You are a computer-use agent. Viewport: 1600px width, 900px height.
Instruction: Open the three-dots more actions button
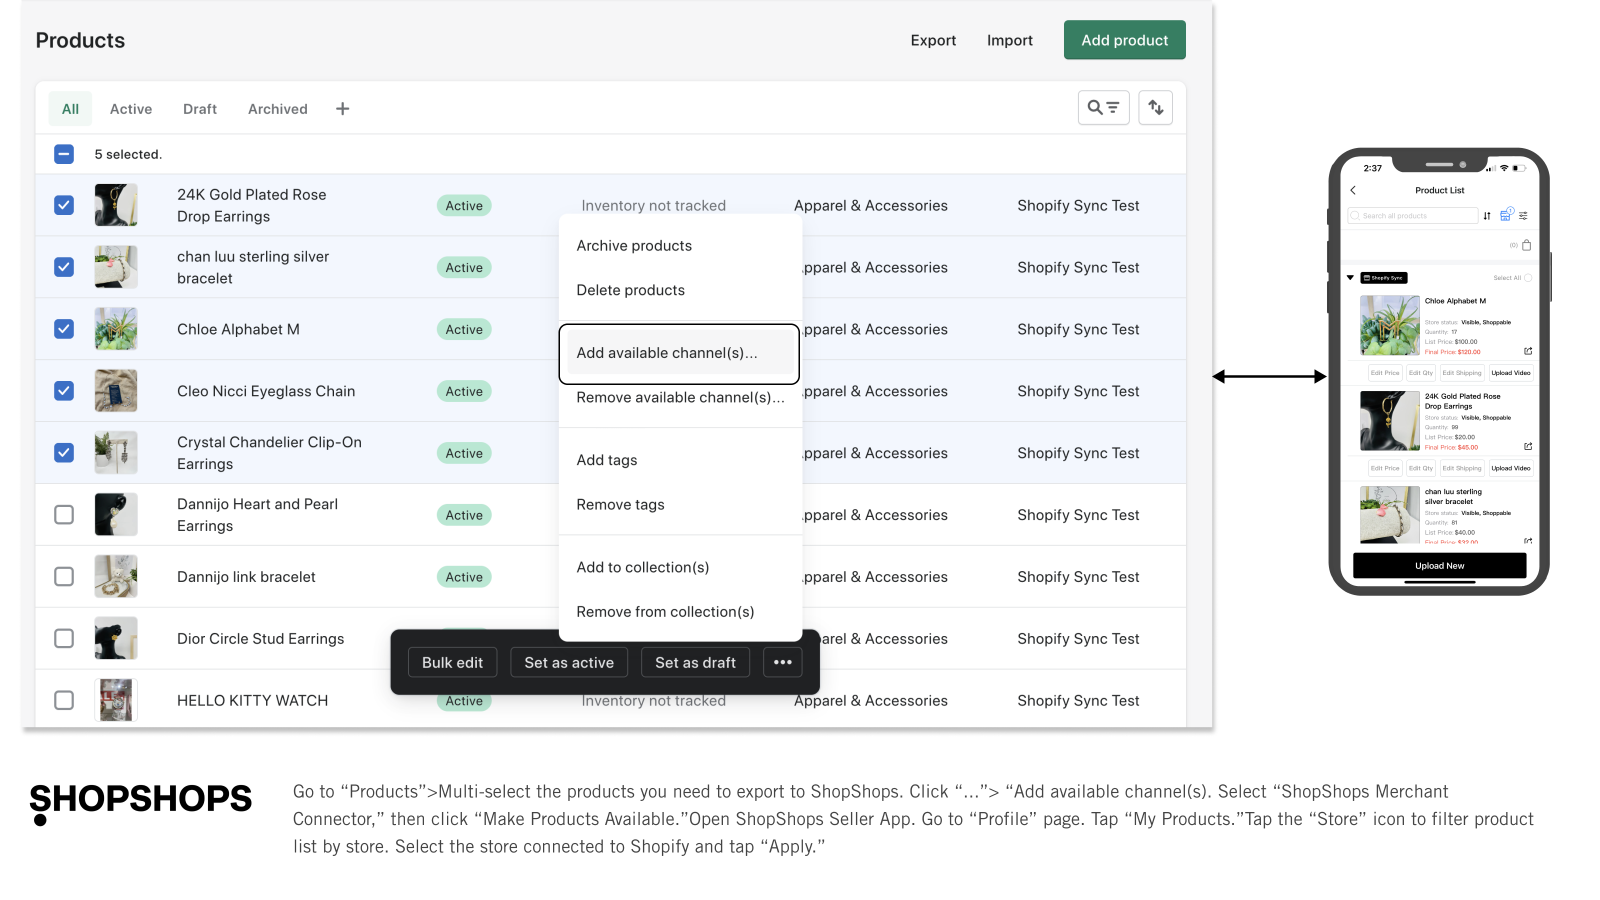tap(782, 662)
